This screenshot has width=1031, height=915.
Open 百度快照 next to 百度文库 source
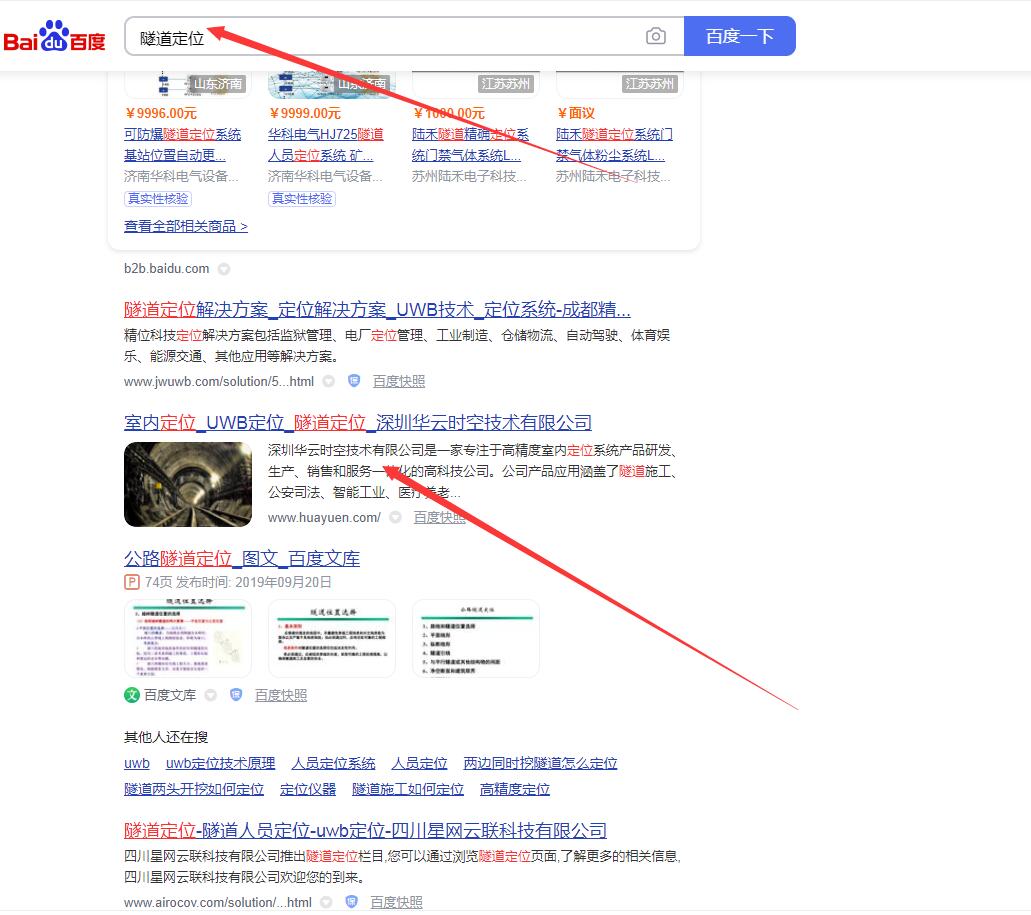(281, 695)
